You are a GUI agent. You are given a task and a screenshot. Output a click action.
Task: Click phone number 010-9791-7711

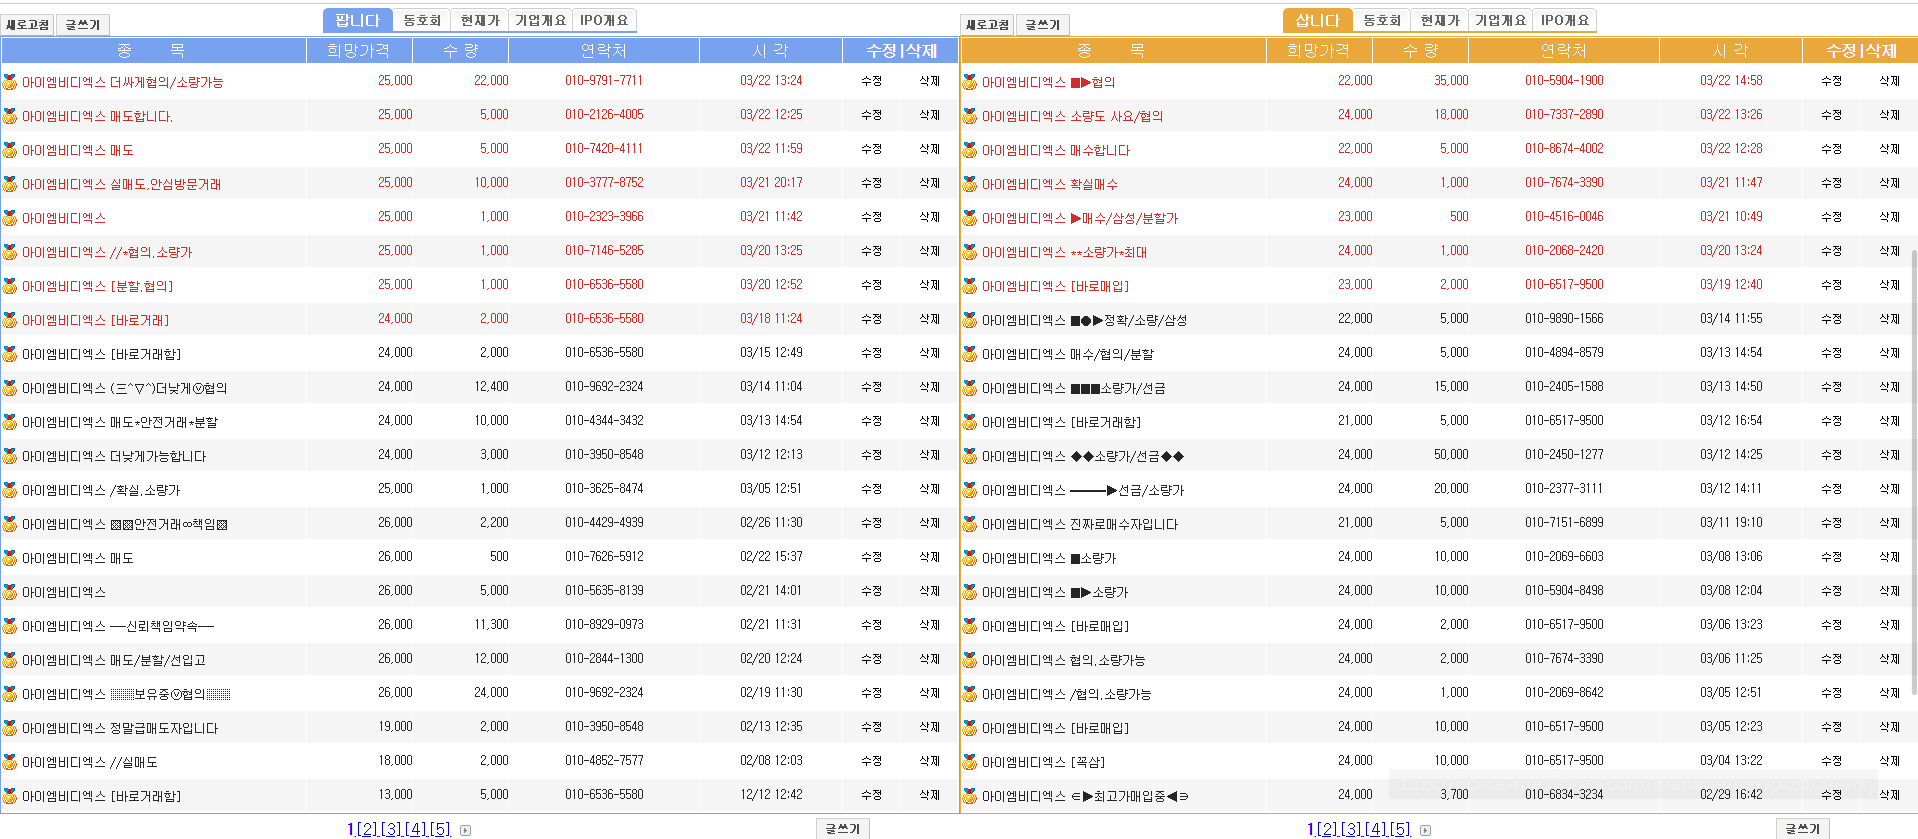(x=604, y=81)
